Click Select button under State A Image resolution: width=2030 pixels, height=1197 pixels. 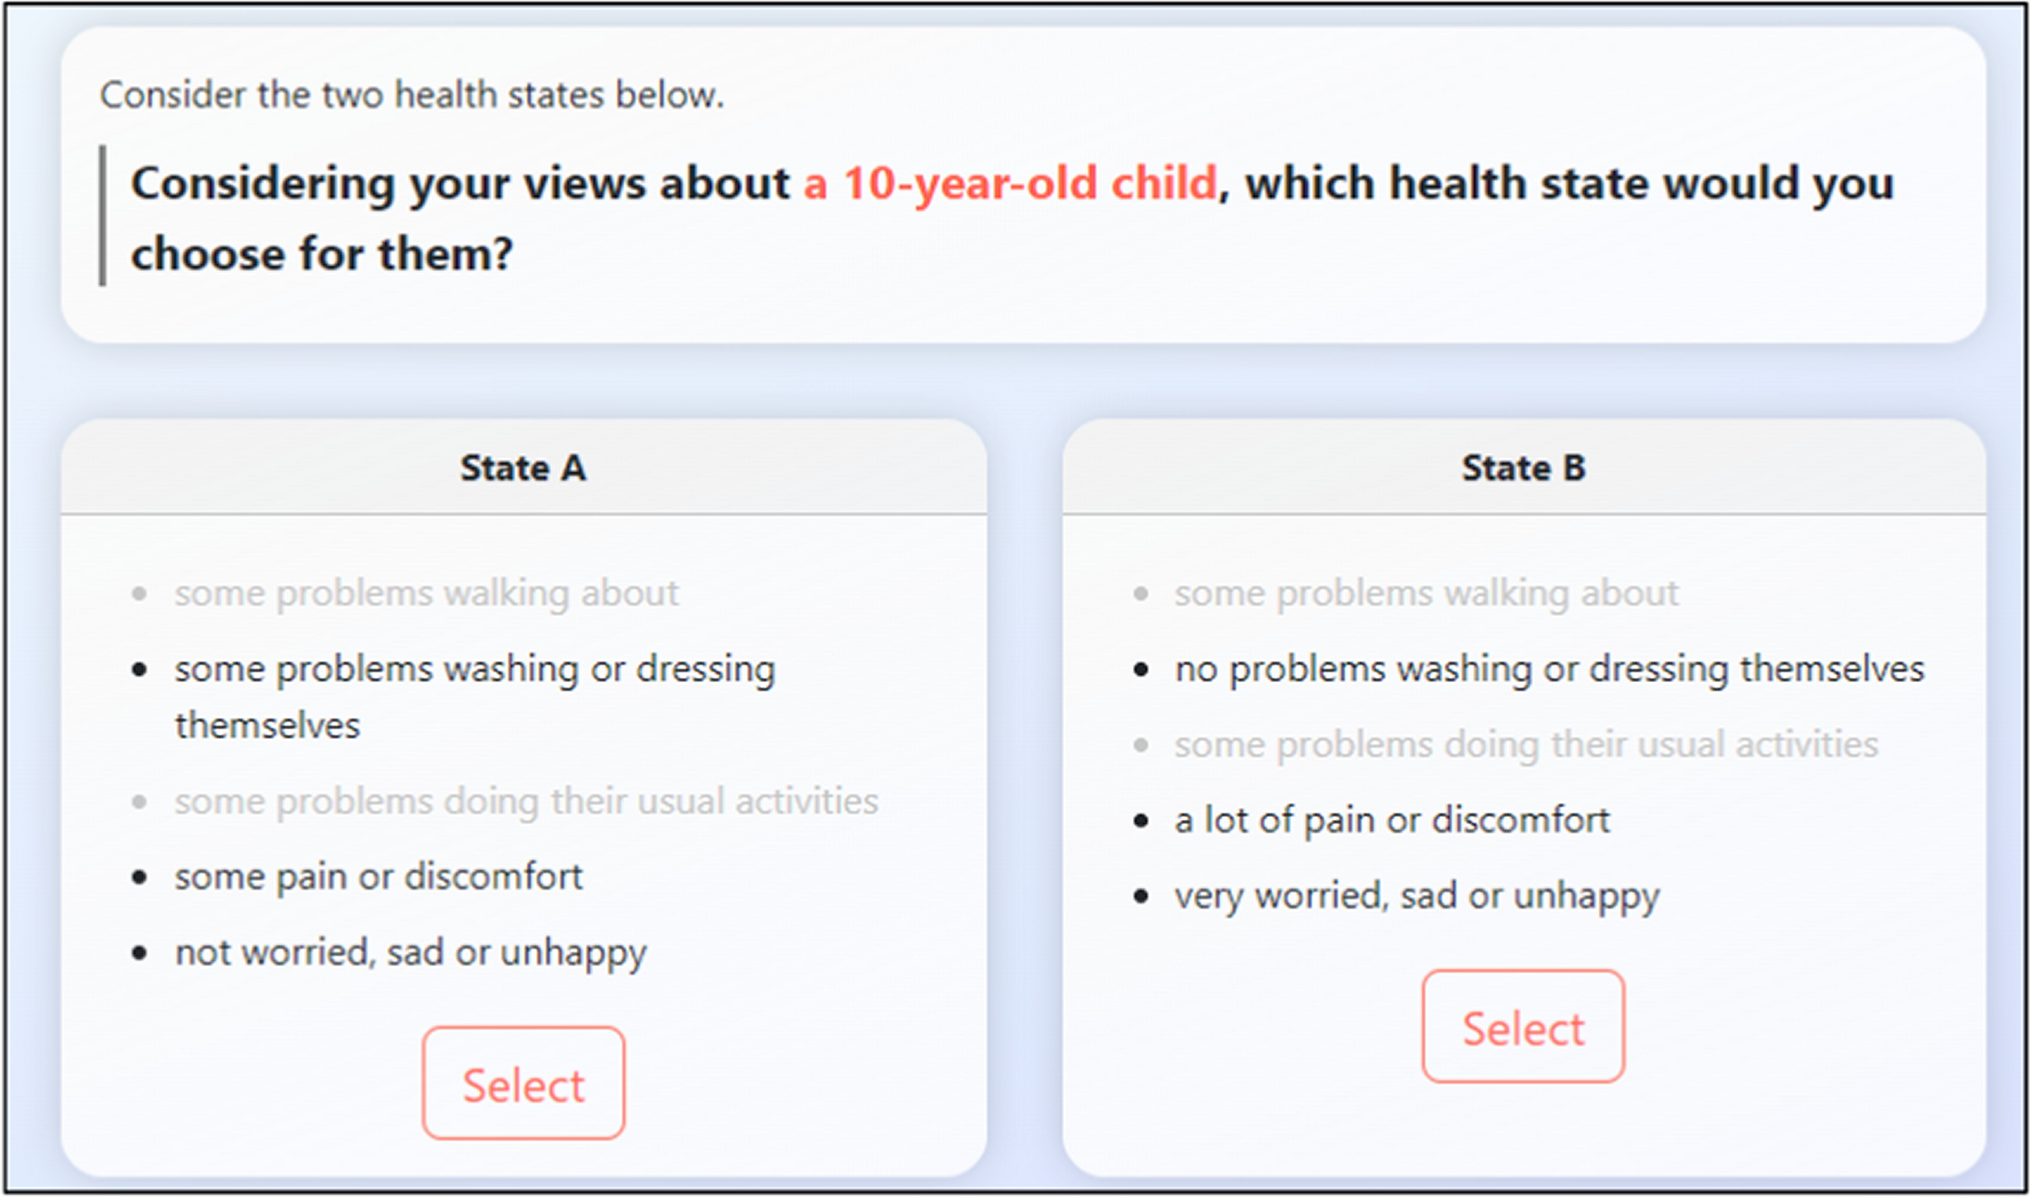pos(523,1083)
